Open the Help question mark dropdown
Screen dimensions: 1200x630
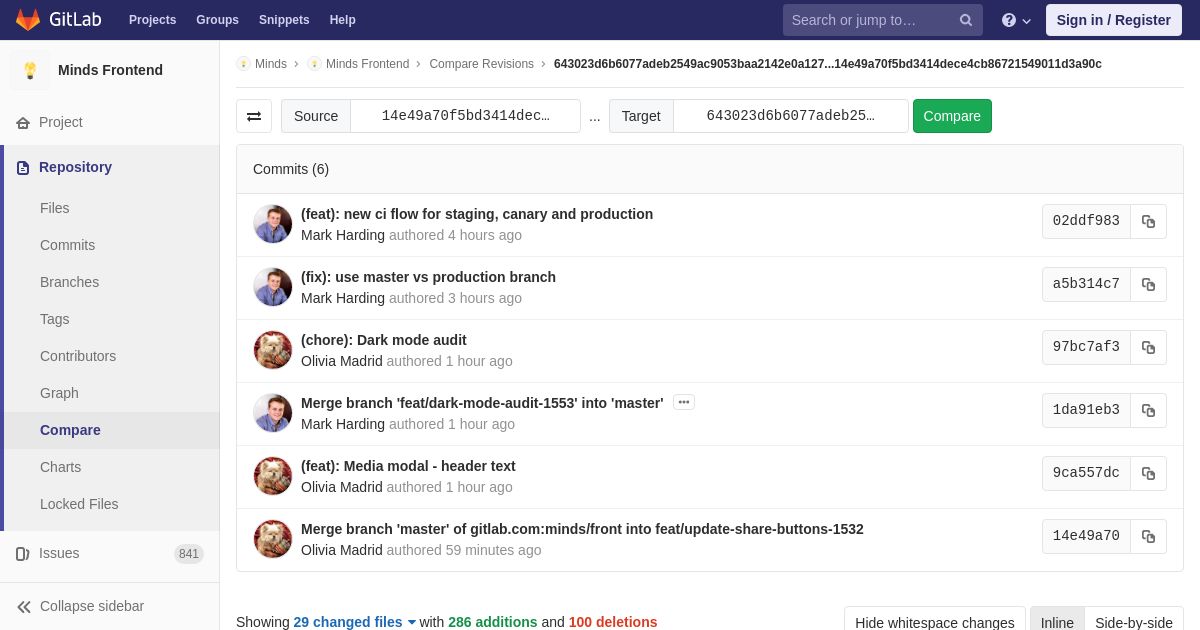coord(1016,20)
